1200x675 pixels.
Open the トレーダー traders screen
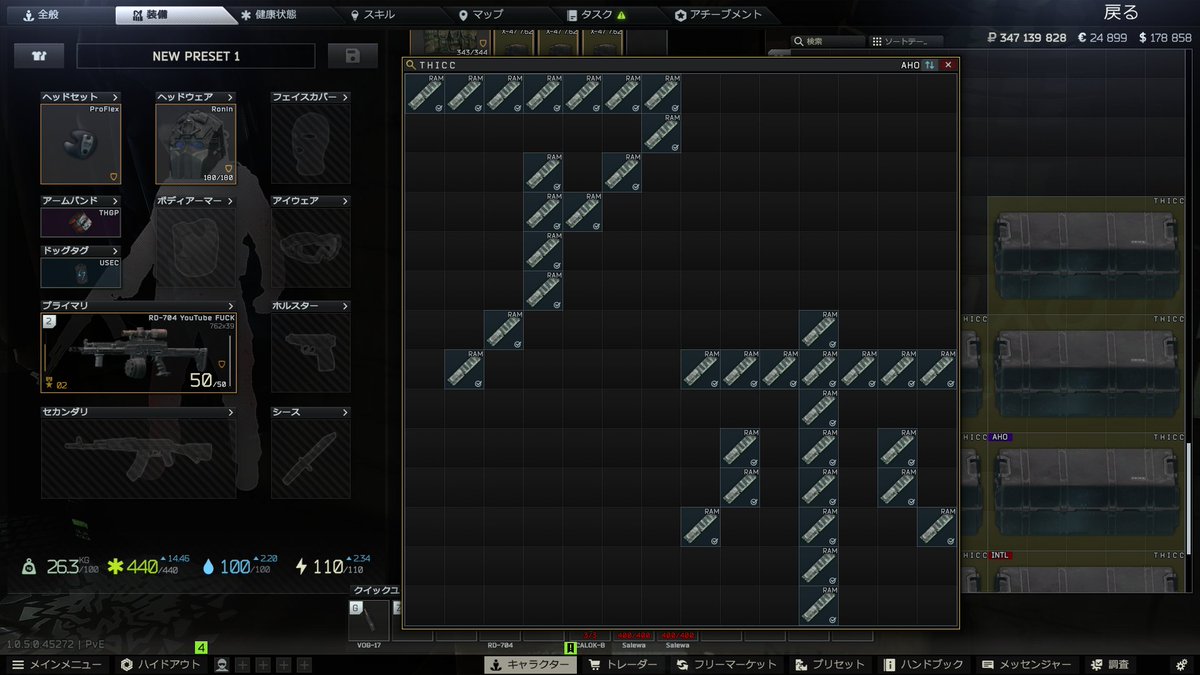[x=622, y=664]
